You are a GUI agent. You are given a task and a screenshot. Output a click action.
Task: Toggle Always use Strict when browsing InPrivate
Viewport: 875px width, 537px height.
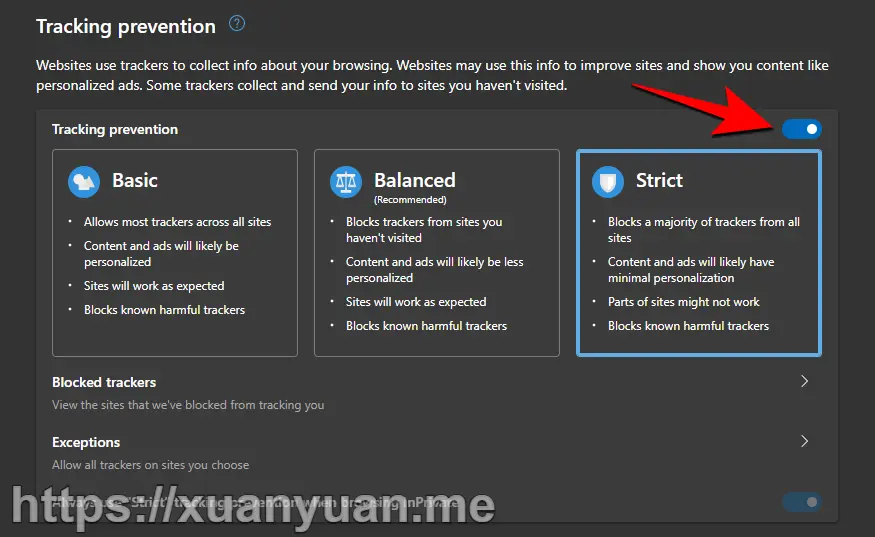(801, 502)
